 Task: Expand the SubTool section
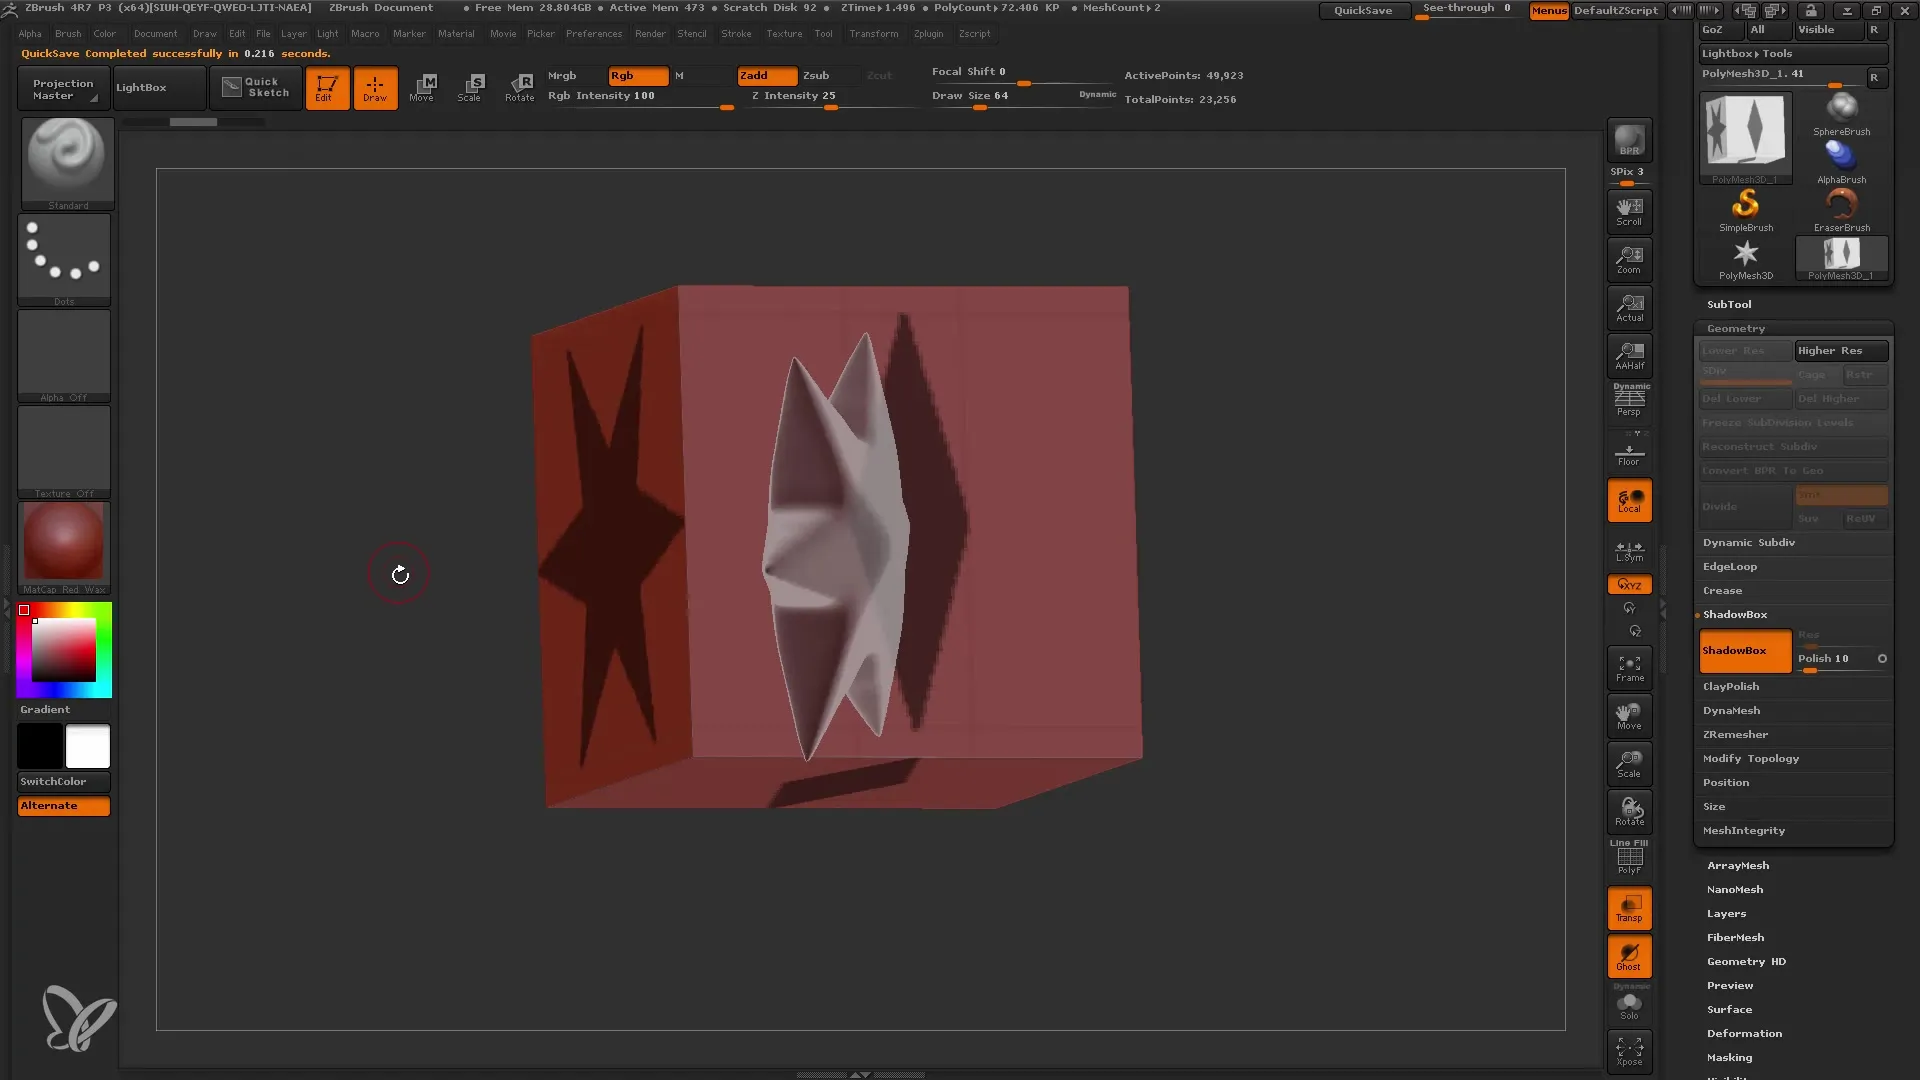click(x=1729, y=304)
